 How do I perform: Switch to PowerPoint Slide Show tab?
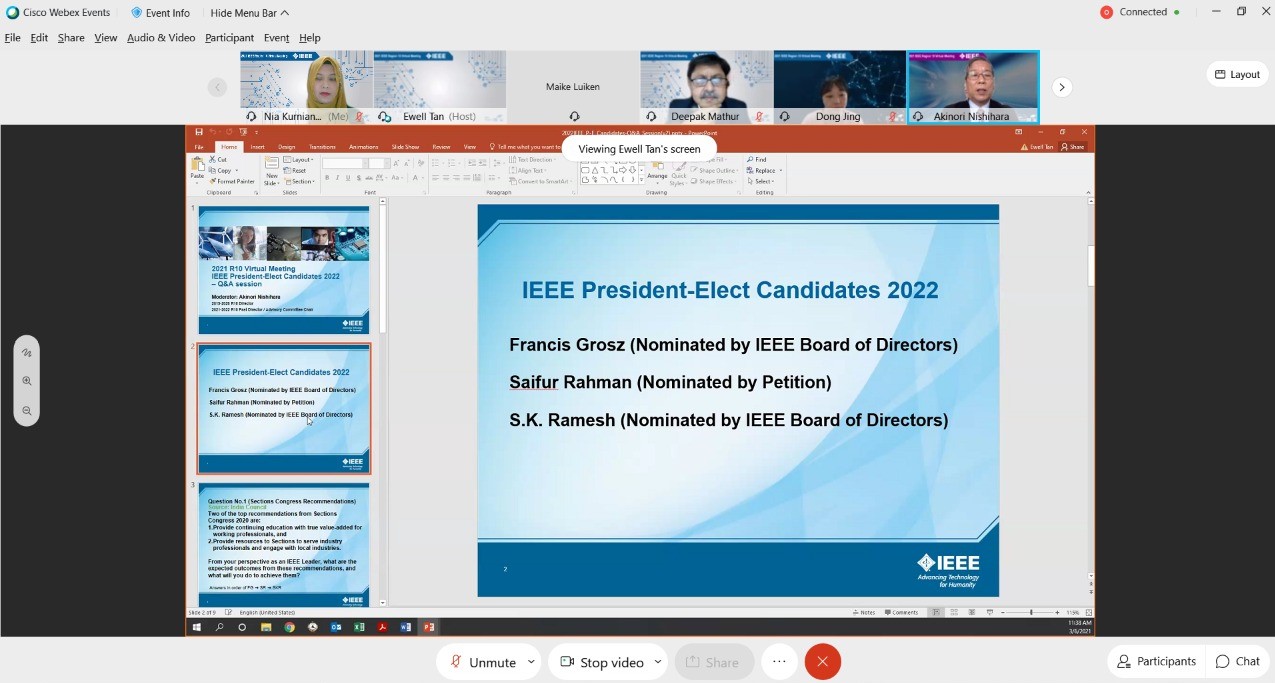405,147
